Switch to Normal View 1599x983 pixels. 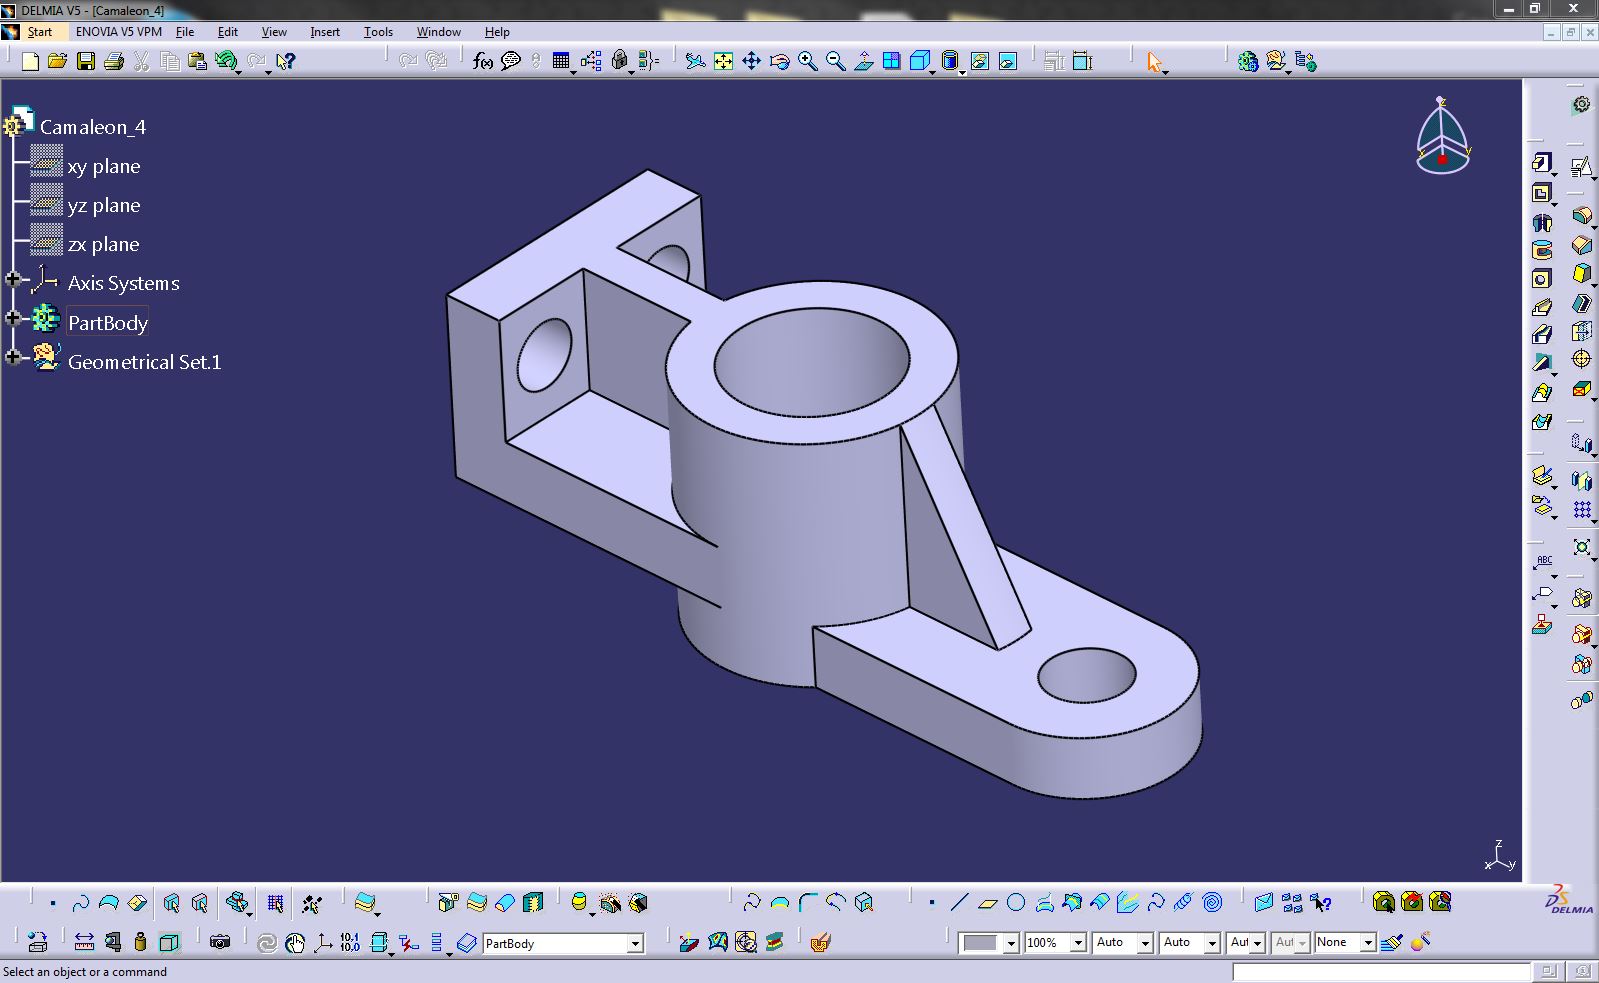pos(863,62)
